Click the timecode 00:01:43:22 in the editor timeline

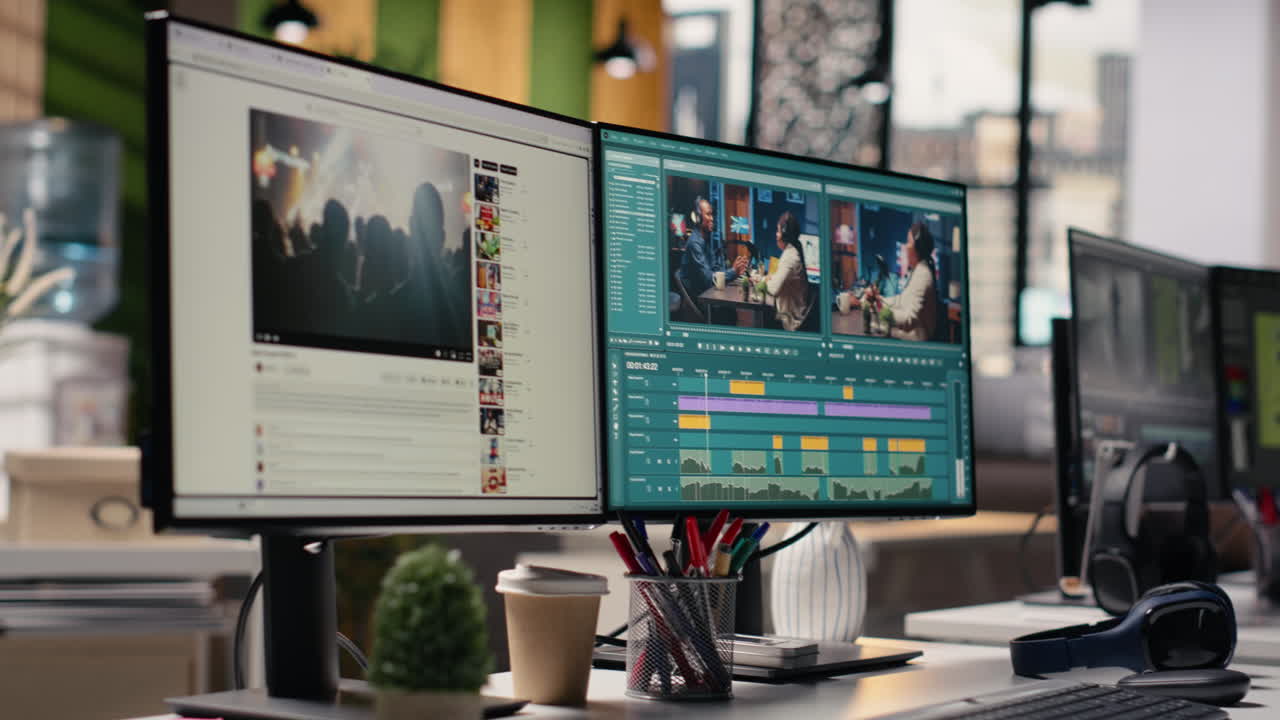[641, 366]
